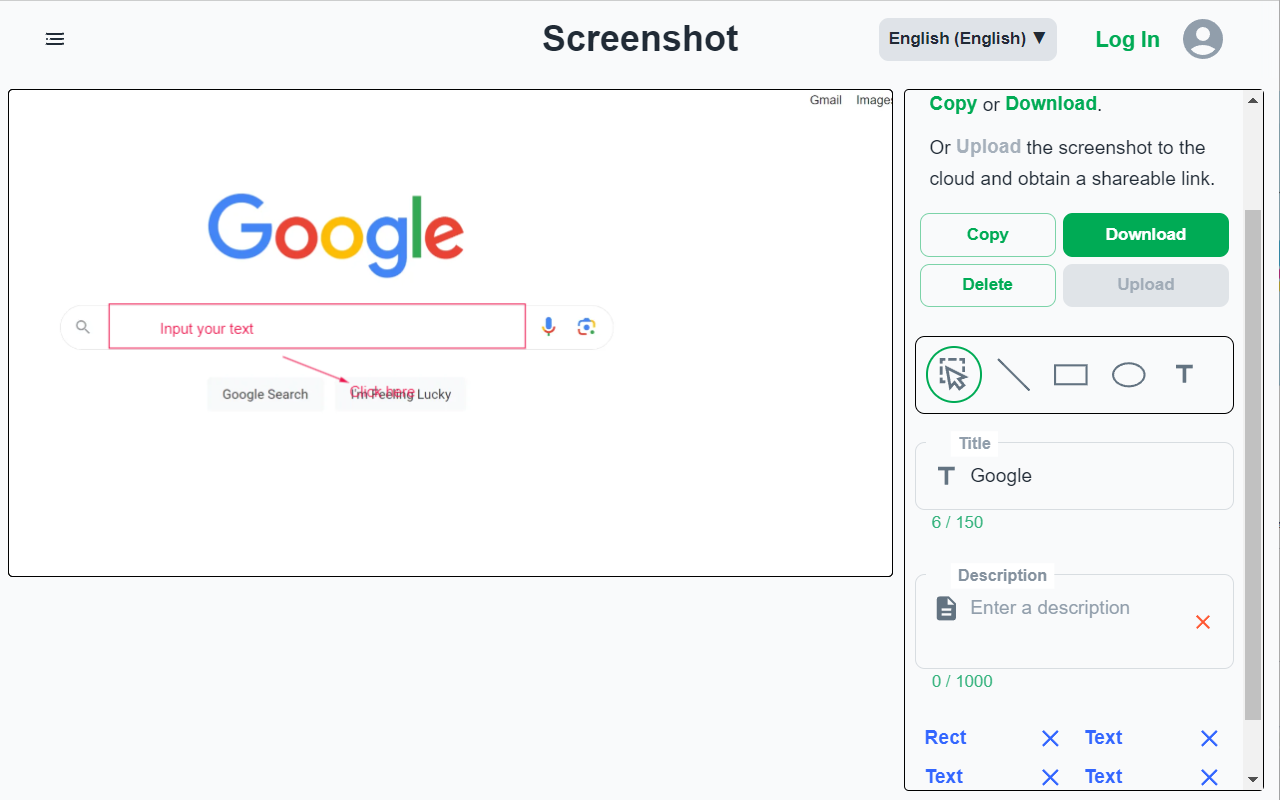This screenshot has height=800, width=1280.
Task: Open the hamburger menu
Action: [55, 38]
